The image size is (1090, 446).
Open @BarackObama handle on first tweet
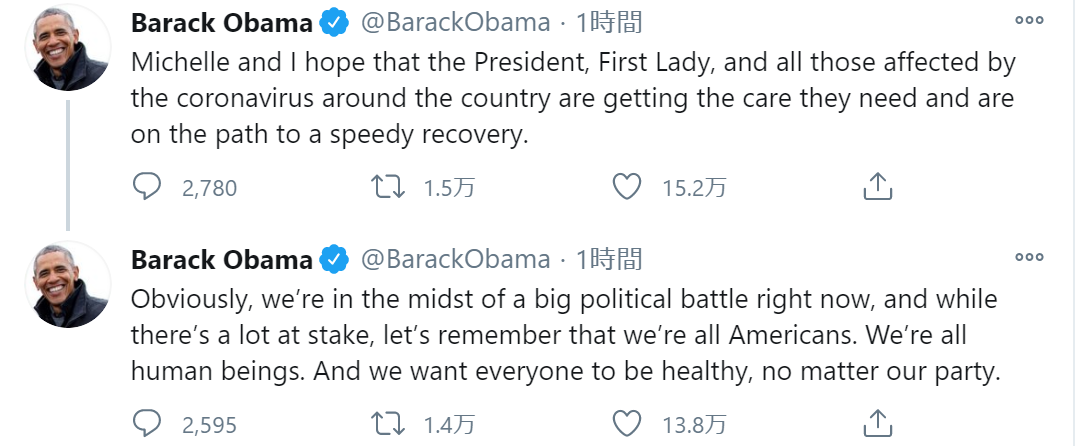coord(455,24)
